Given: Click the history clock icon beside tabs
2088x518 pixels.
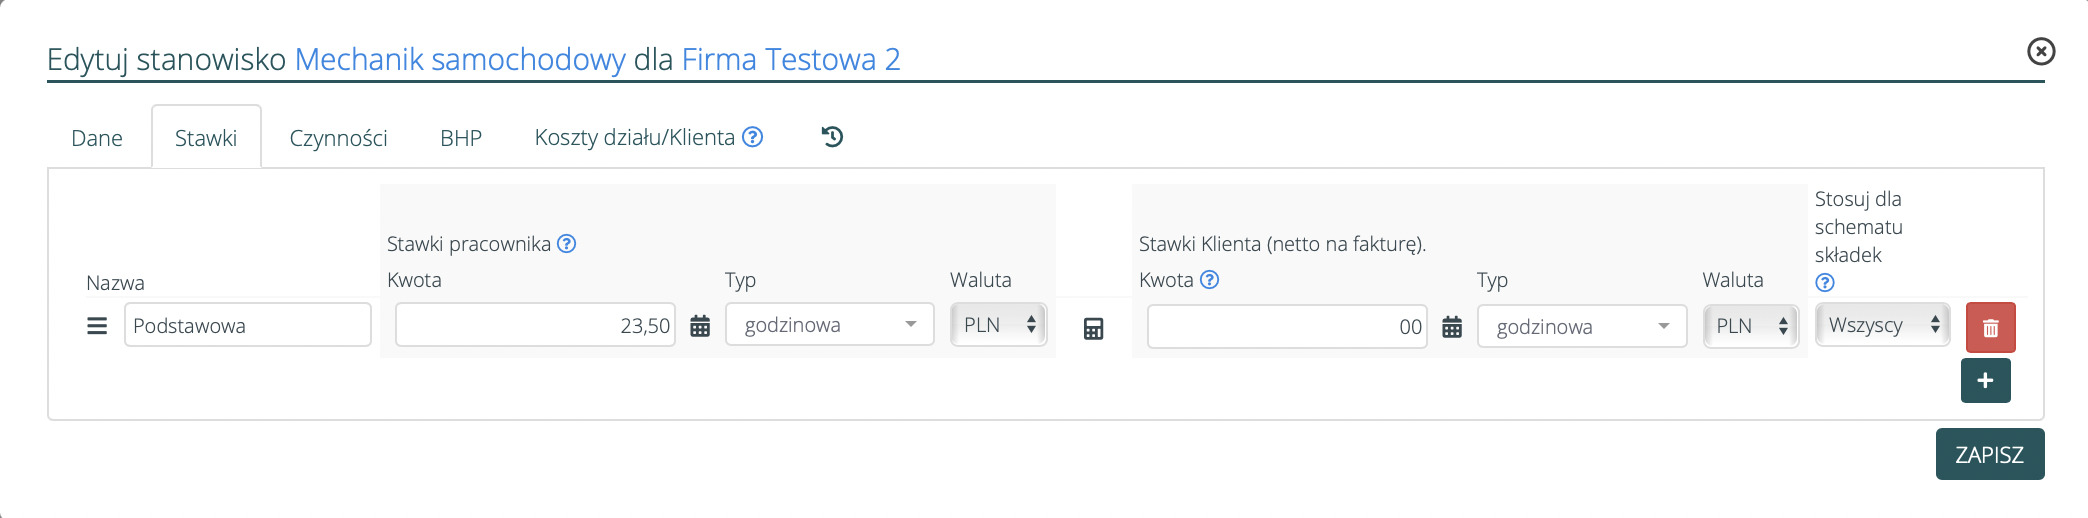Looking at the screenshot, I should click(x=832, y=137).
